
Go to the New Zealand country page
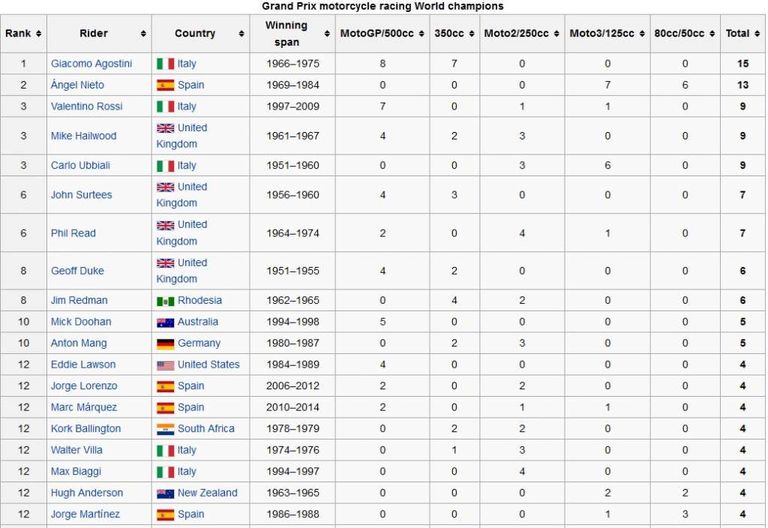pos(207,493)
